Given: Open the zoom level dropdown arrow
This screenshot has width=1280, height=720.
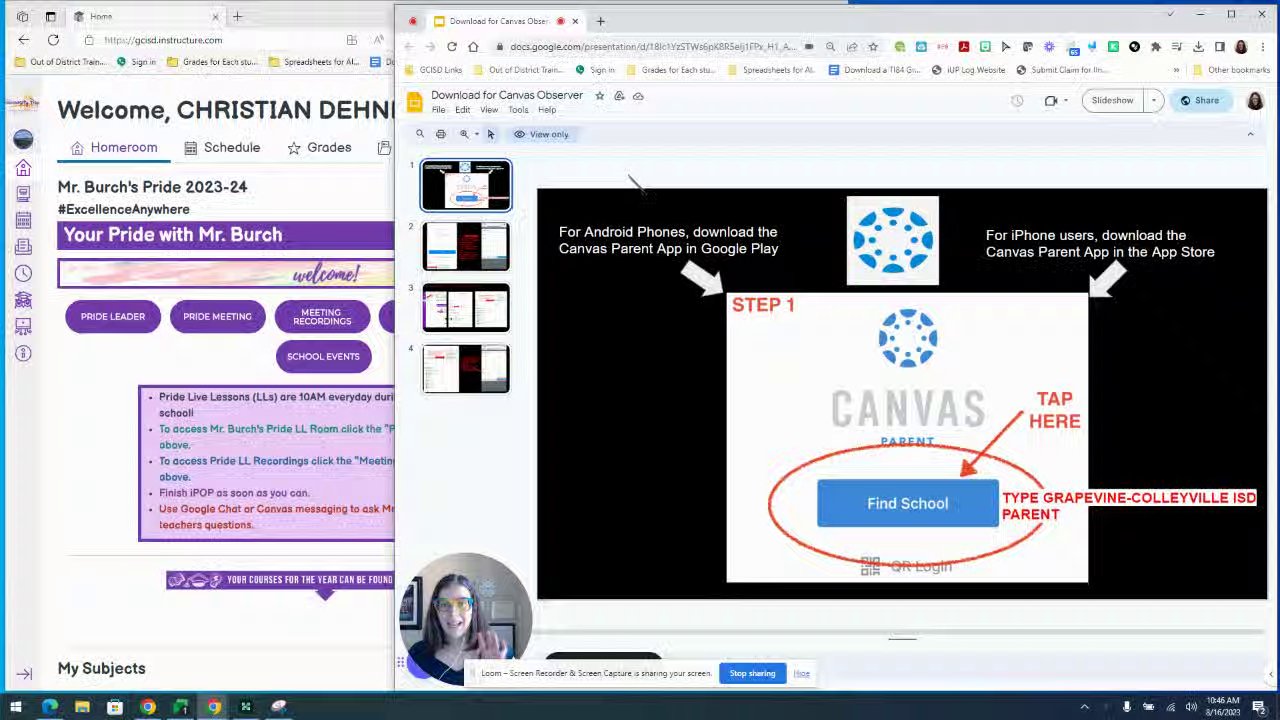Looking at the screenshot, I should point(477,134).
